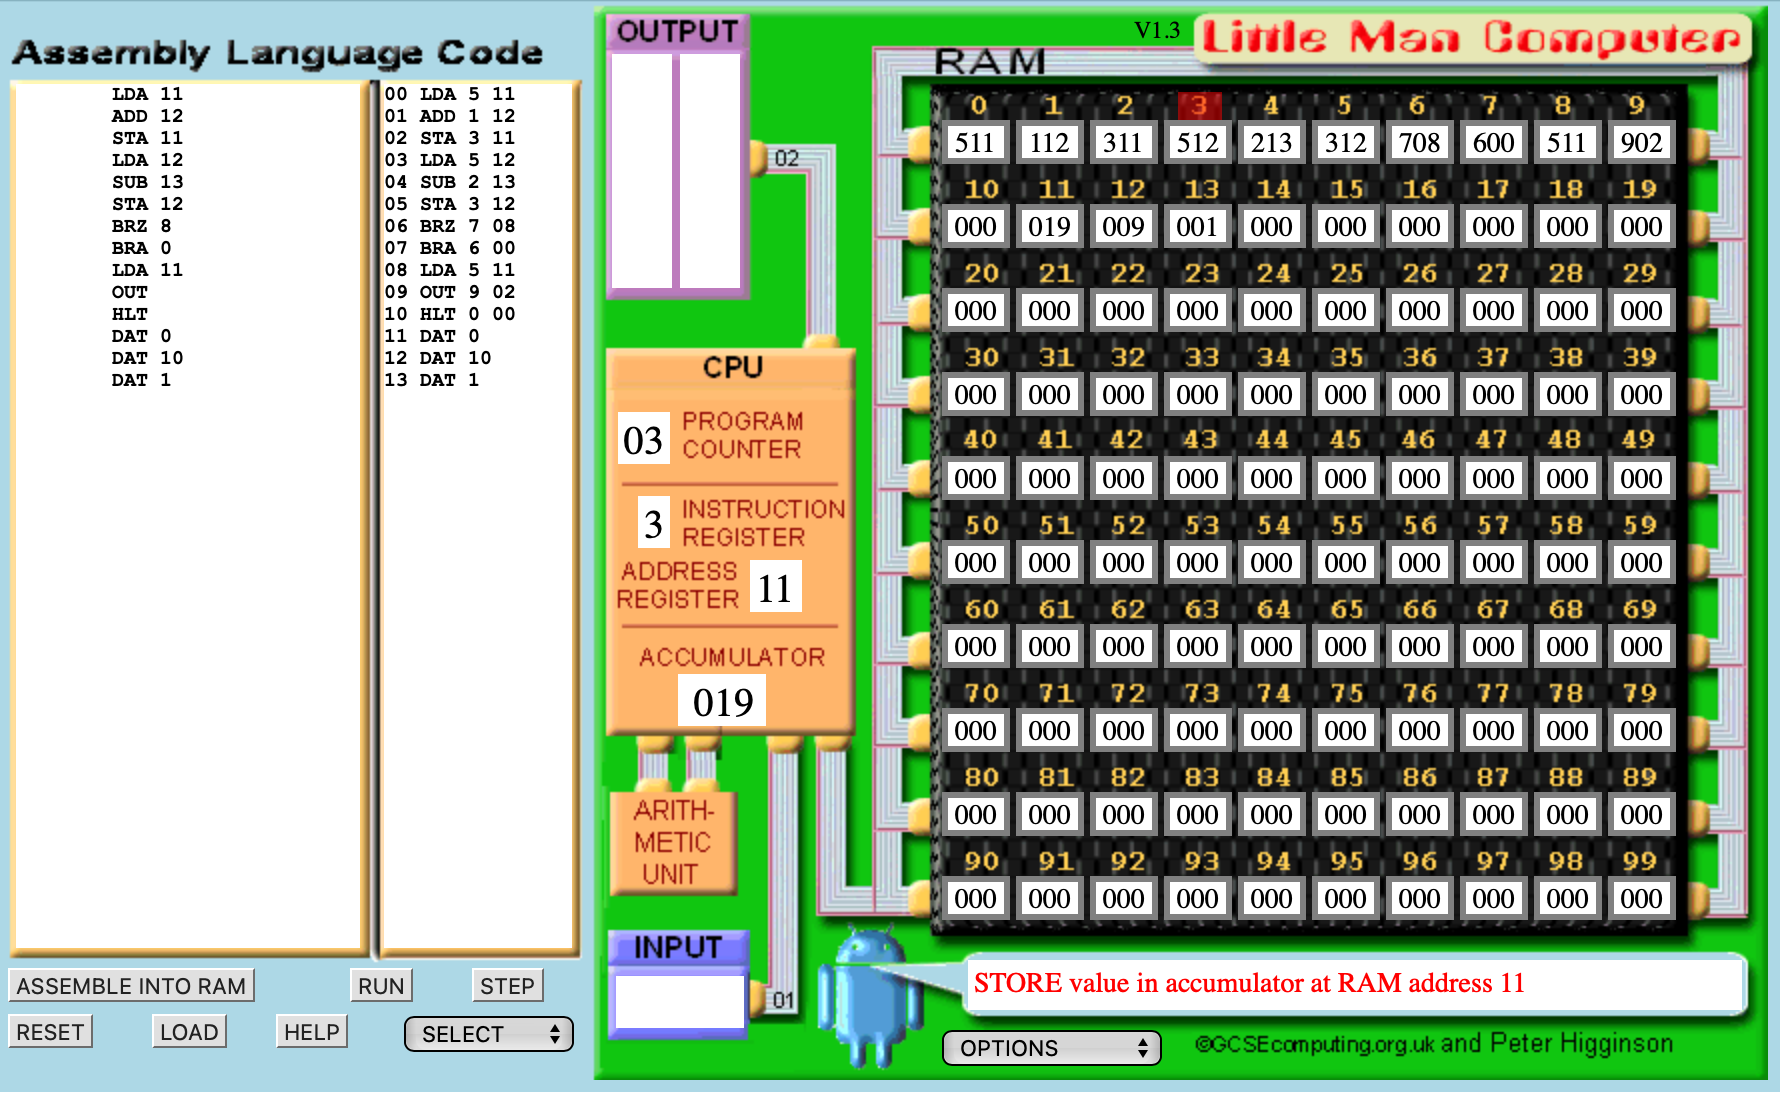Click the RAM heading label

tap(990, 62)
